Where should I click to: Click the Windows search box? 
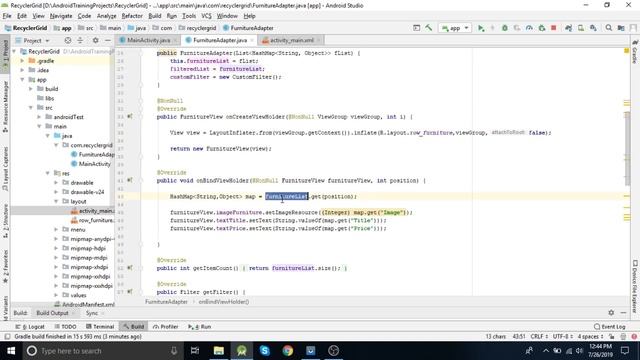(x=102, y=351)
